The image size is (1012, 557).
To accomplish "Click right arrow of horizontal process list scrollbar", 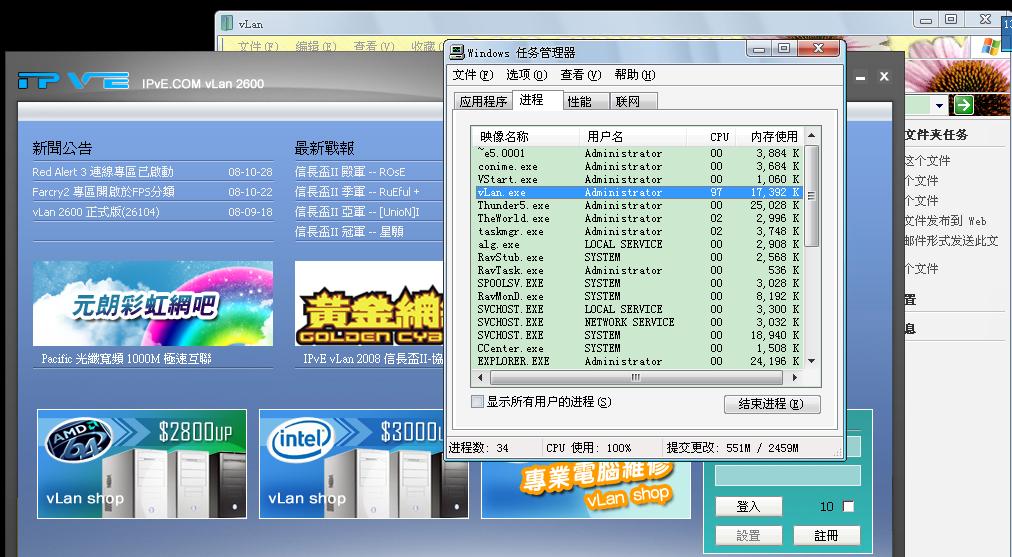I will click(x=795, y=377).
